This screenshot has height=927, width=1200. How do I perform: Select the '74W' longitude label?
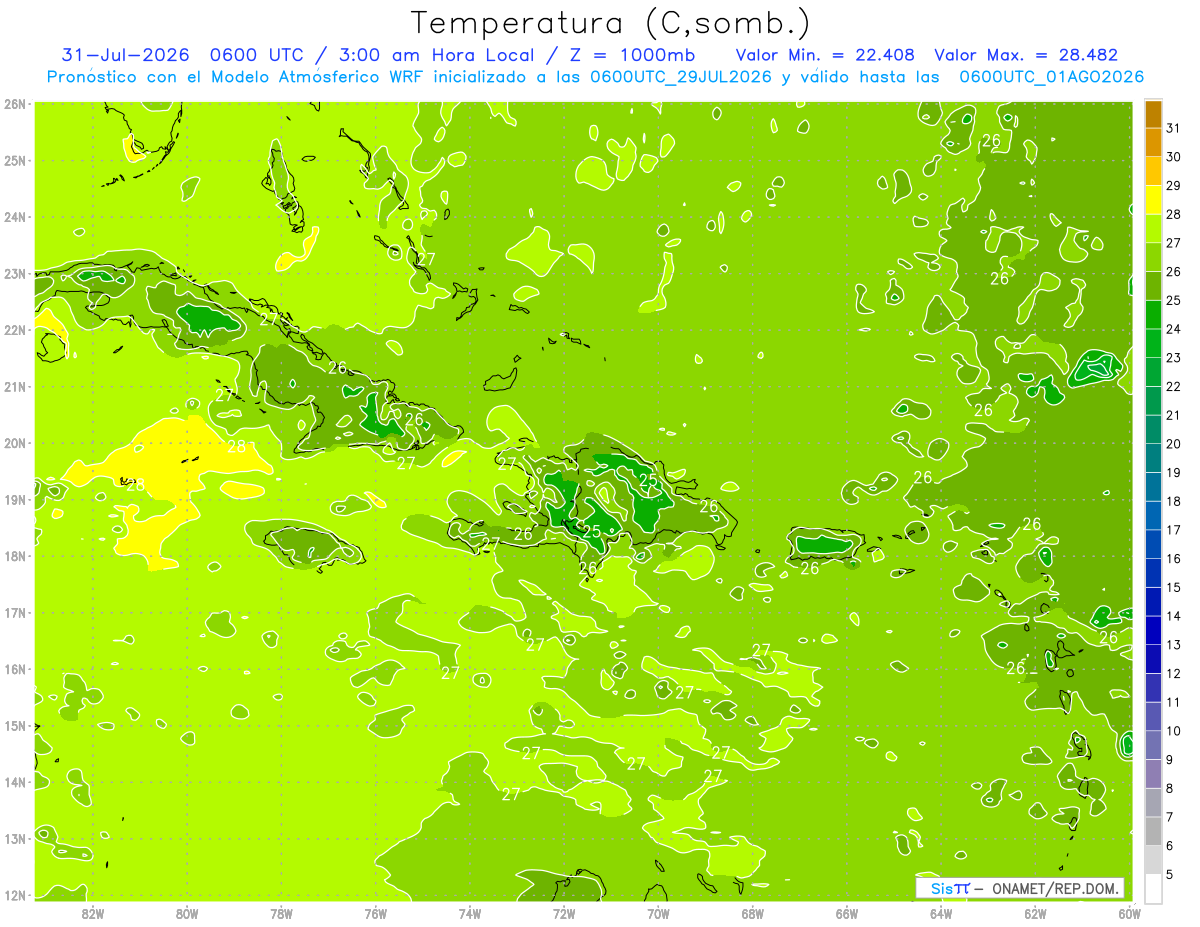click(470, 914)
